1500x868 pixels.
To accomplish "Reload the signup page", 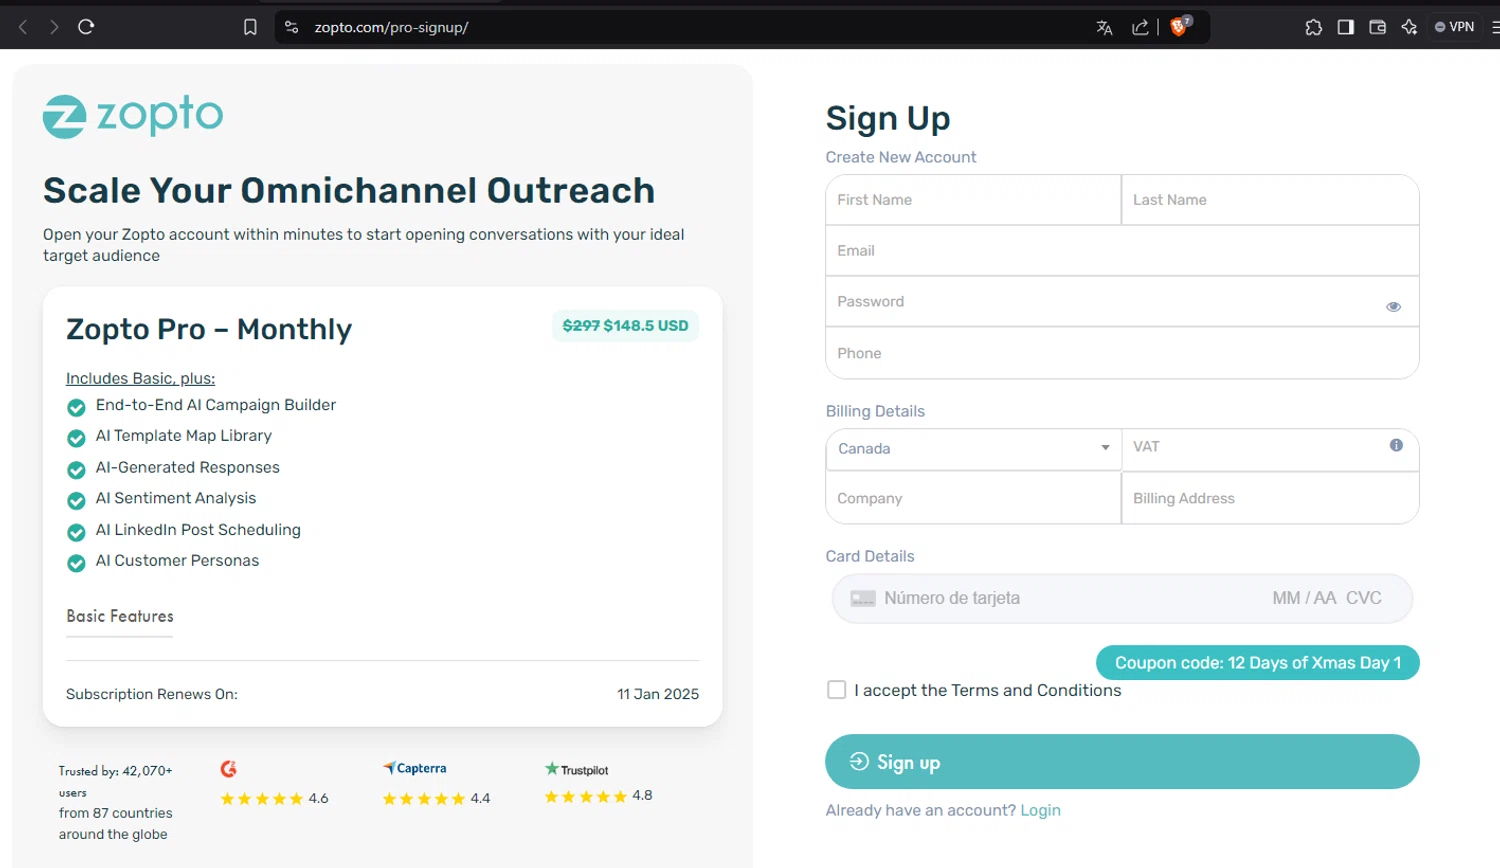I will coord(86,27).
